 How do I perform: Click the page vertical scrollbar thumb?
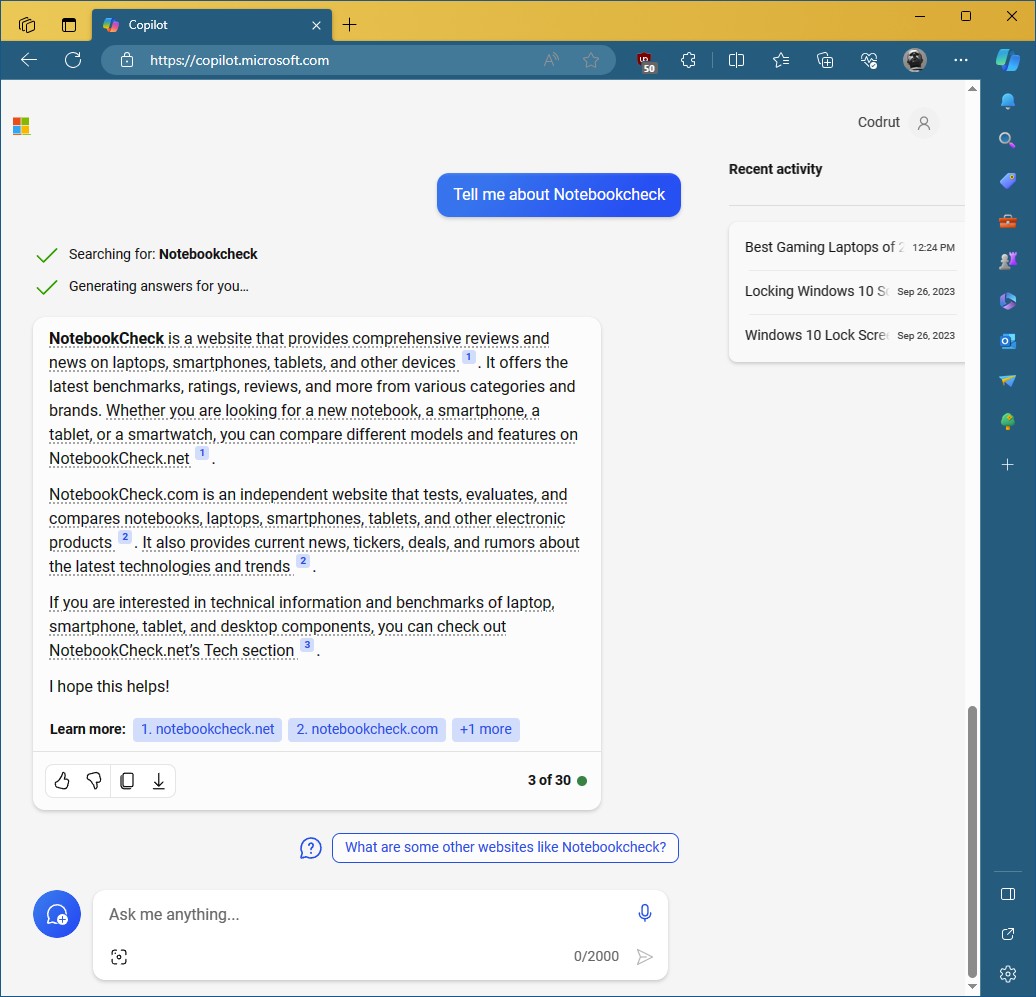coord(971,842)
